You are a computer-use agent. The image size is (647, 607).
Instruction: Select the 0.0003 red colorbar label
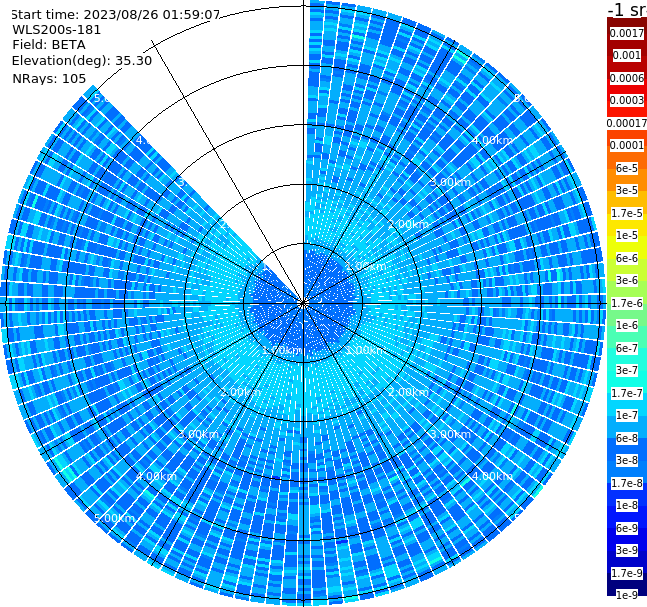626,100
